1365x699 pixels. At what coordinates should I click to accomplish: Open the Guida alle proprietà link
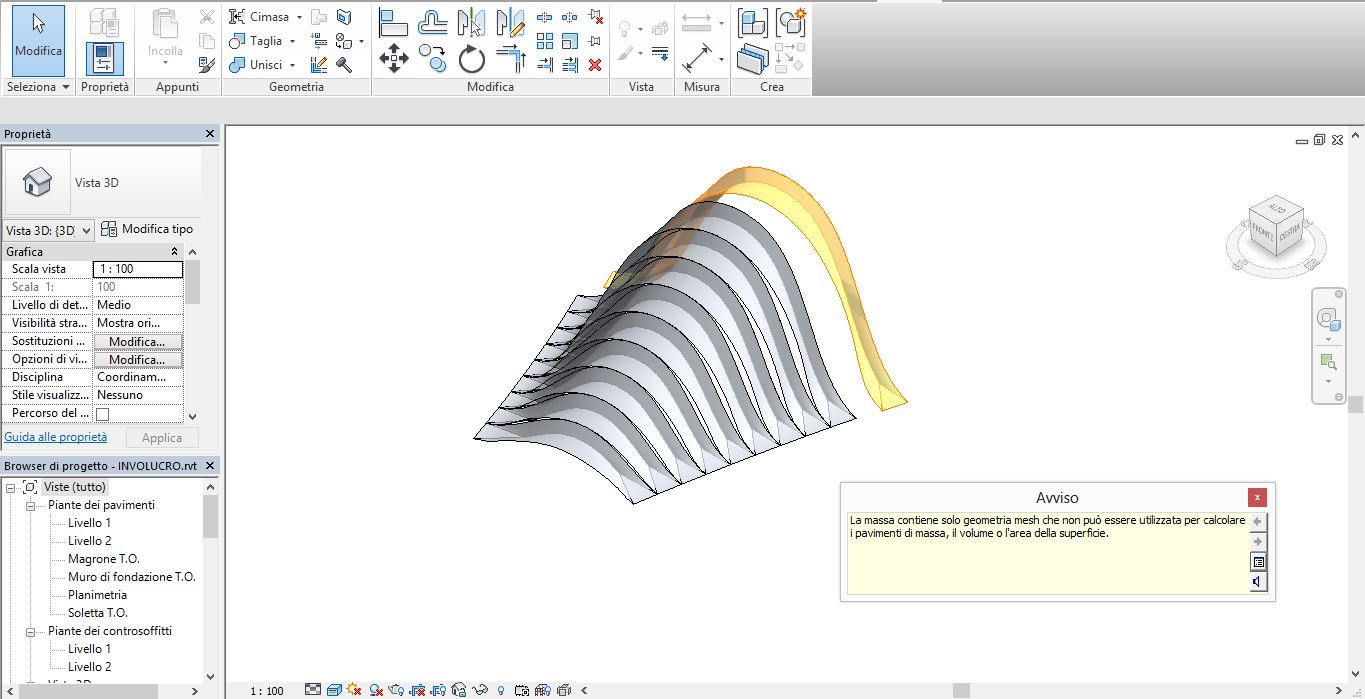tap(56, 437)
